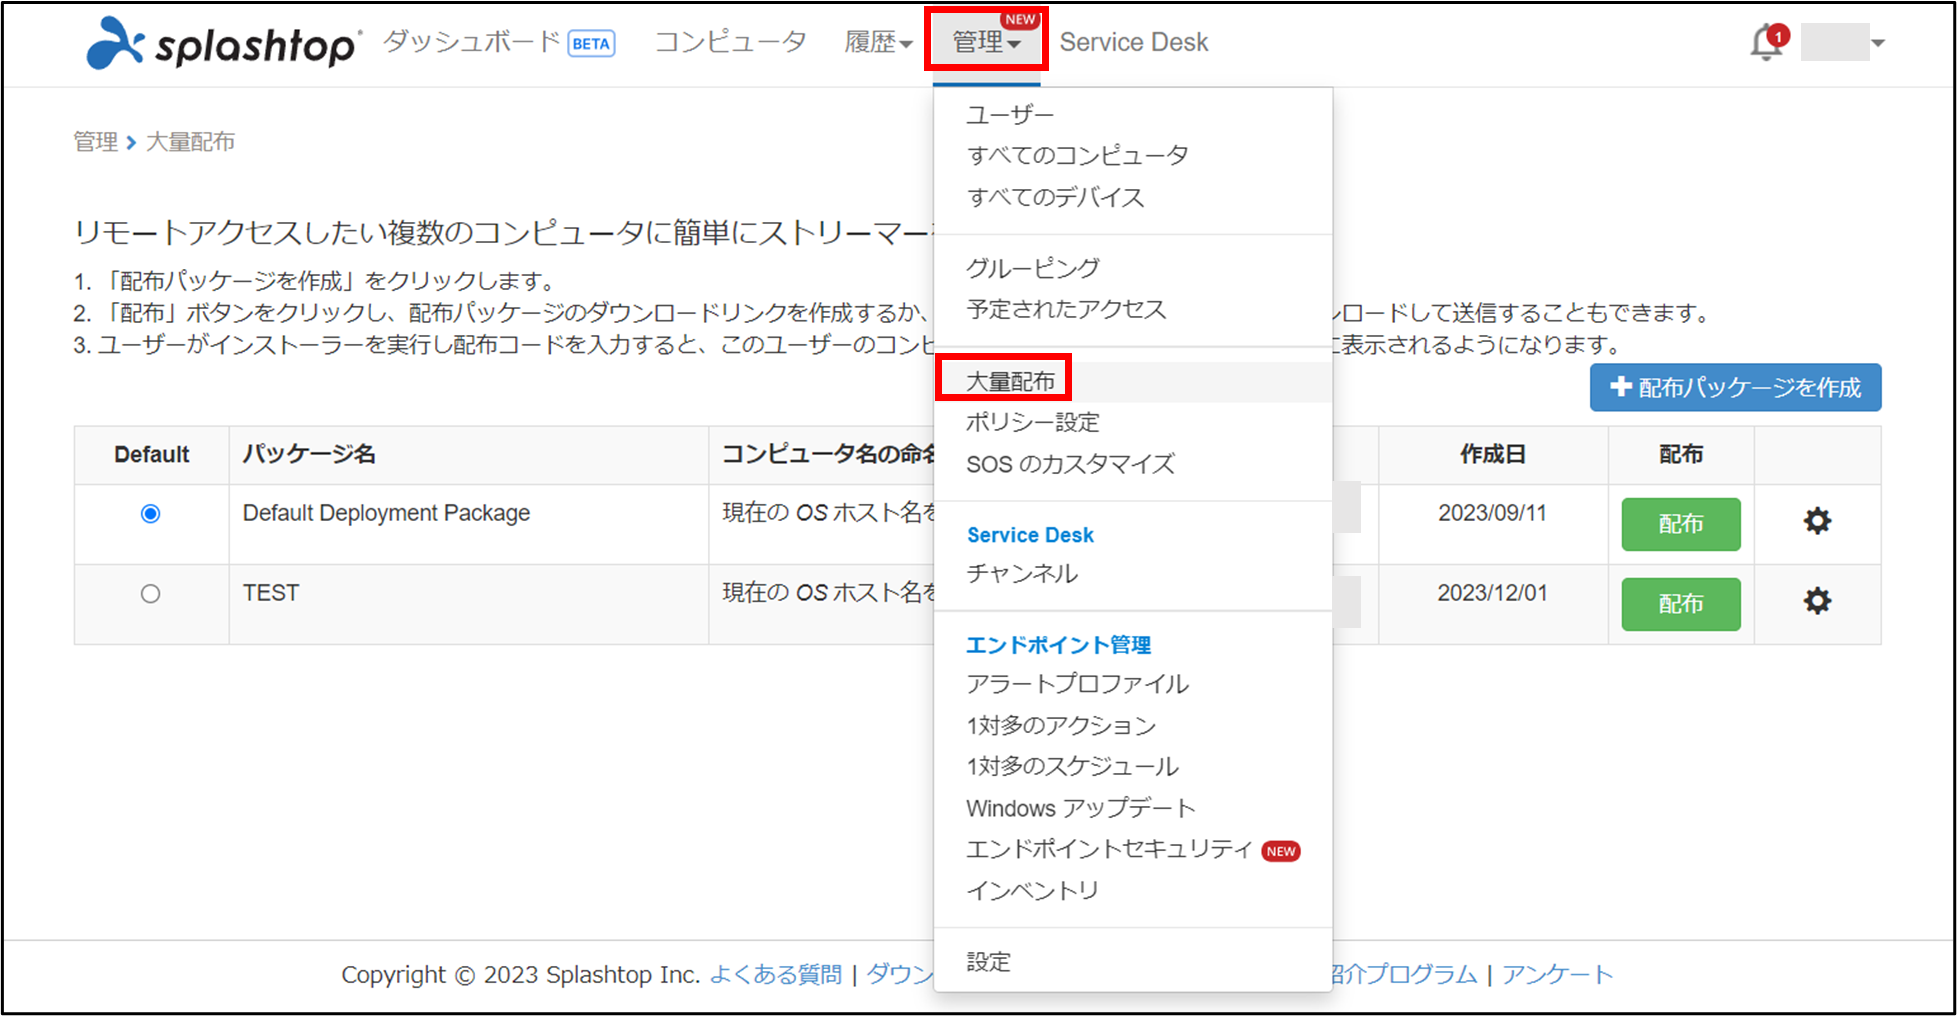
Task: Click Default Deployment Package name
Action: coord(386,513)
